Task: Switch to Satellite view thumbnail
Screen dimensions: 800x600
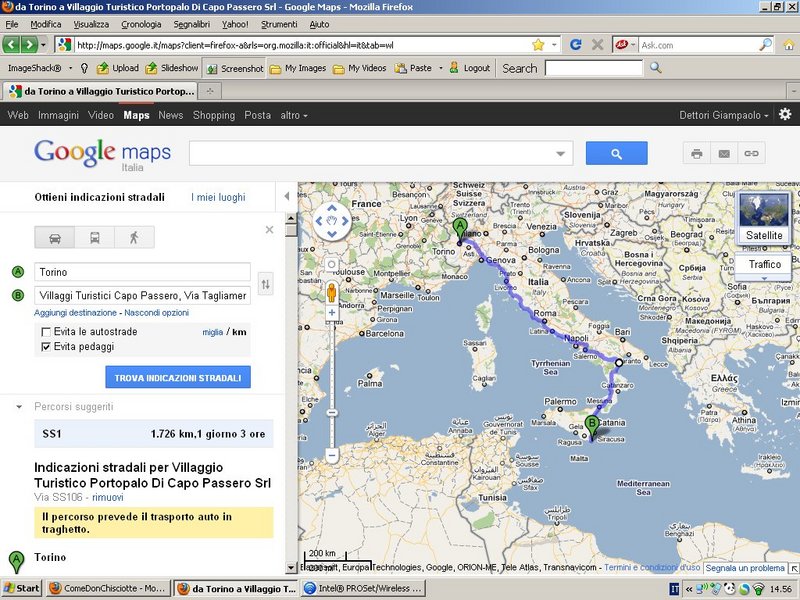Action: tap(764, 217)
